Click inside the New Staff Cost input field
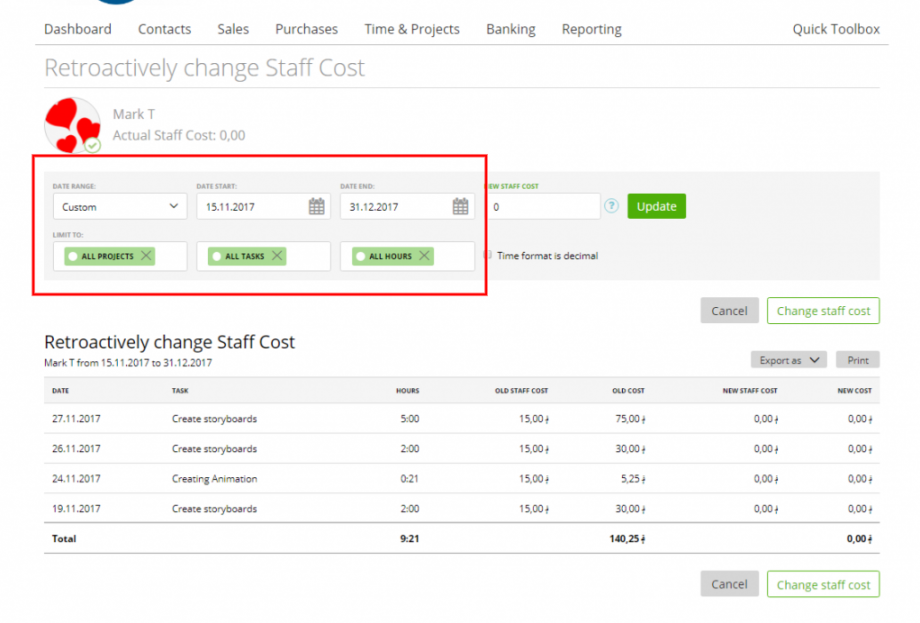The height and width of the screenshot is (623, 920). pos(545,206)
